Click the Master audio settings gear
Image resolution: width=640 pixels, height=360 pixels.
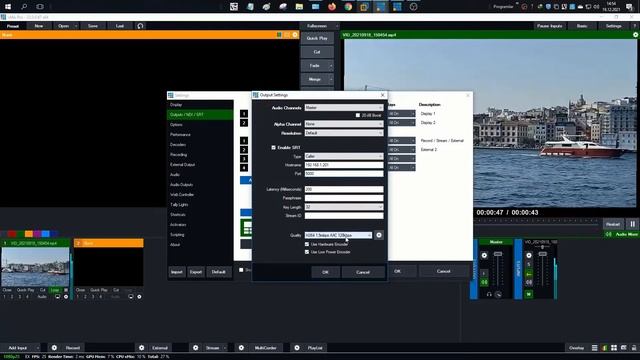[x=484, y=255]
